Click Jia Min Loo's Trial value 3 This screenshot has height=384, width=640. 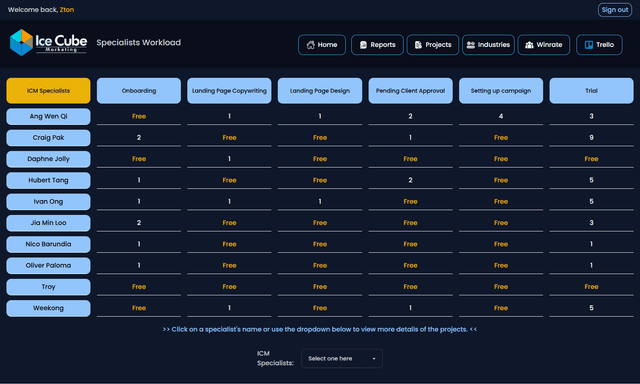click(x=591, y=223)
